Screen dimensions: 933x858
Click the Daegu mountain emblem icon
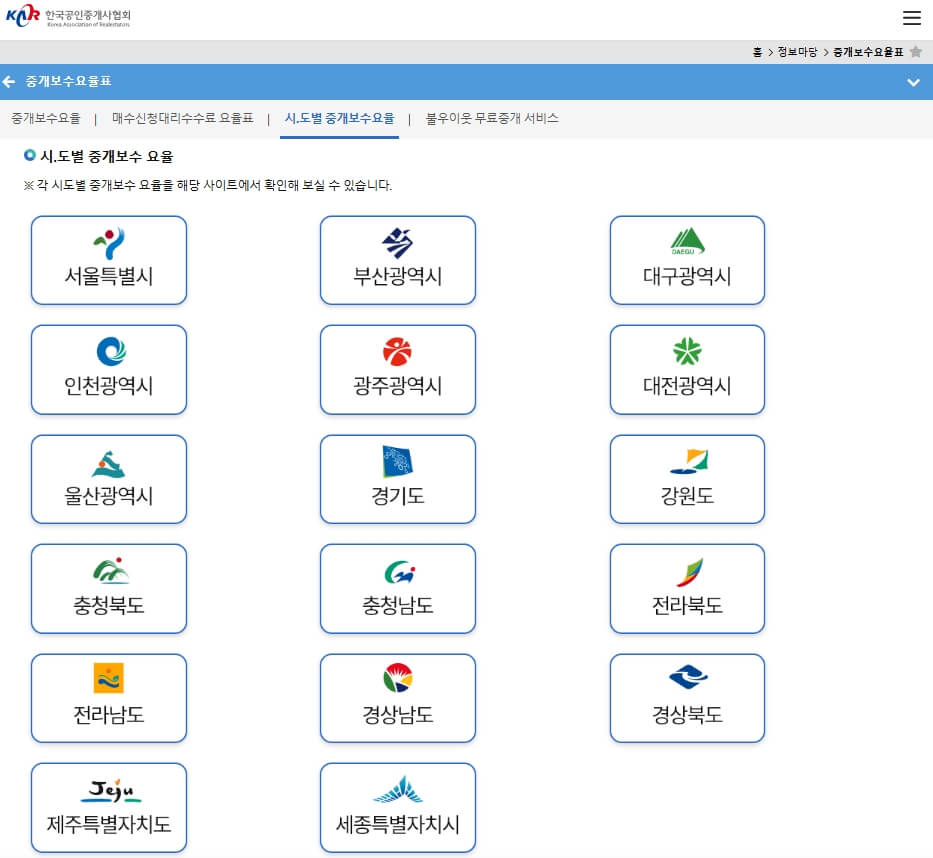[x=687, y=242]
